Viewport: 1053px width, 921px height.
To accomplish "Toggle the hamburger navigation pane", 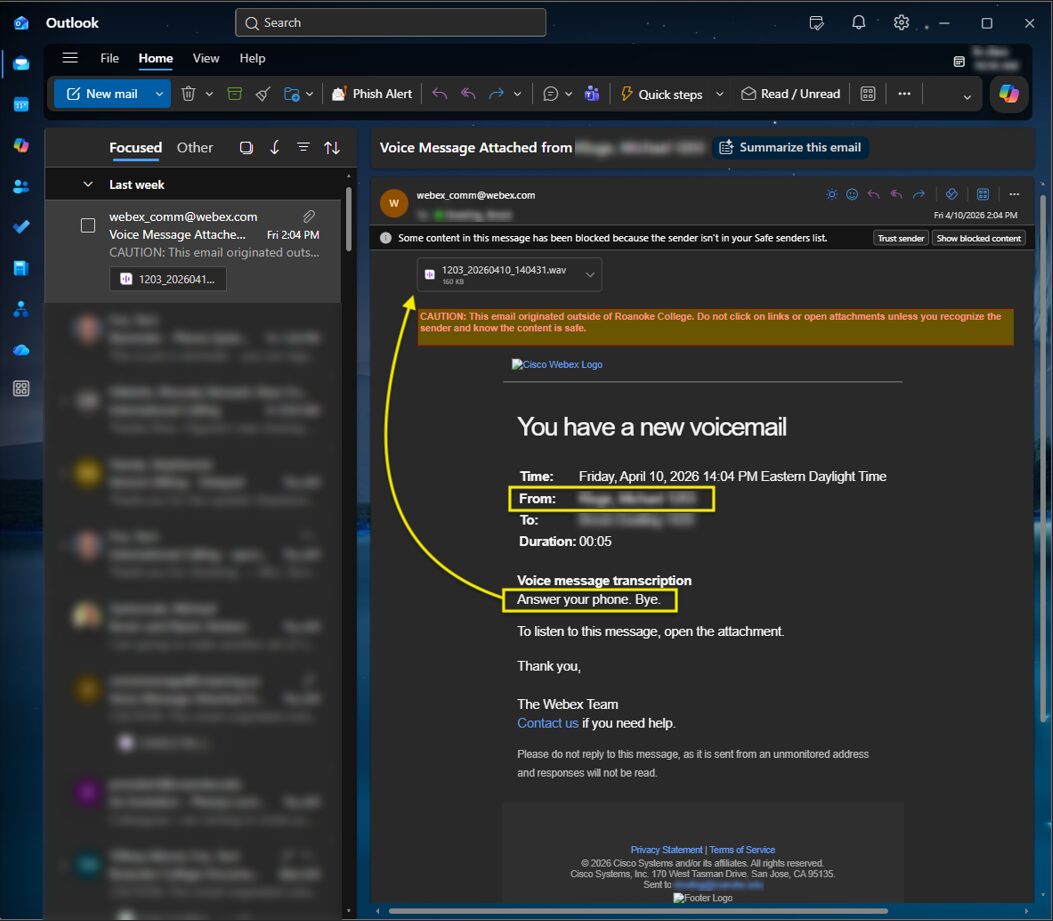I will point(70,58).
